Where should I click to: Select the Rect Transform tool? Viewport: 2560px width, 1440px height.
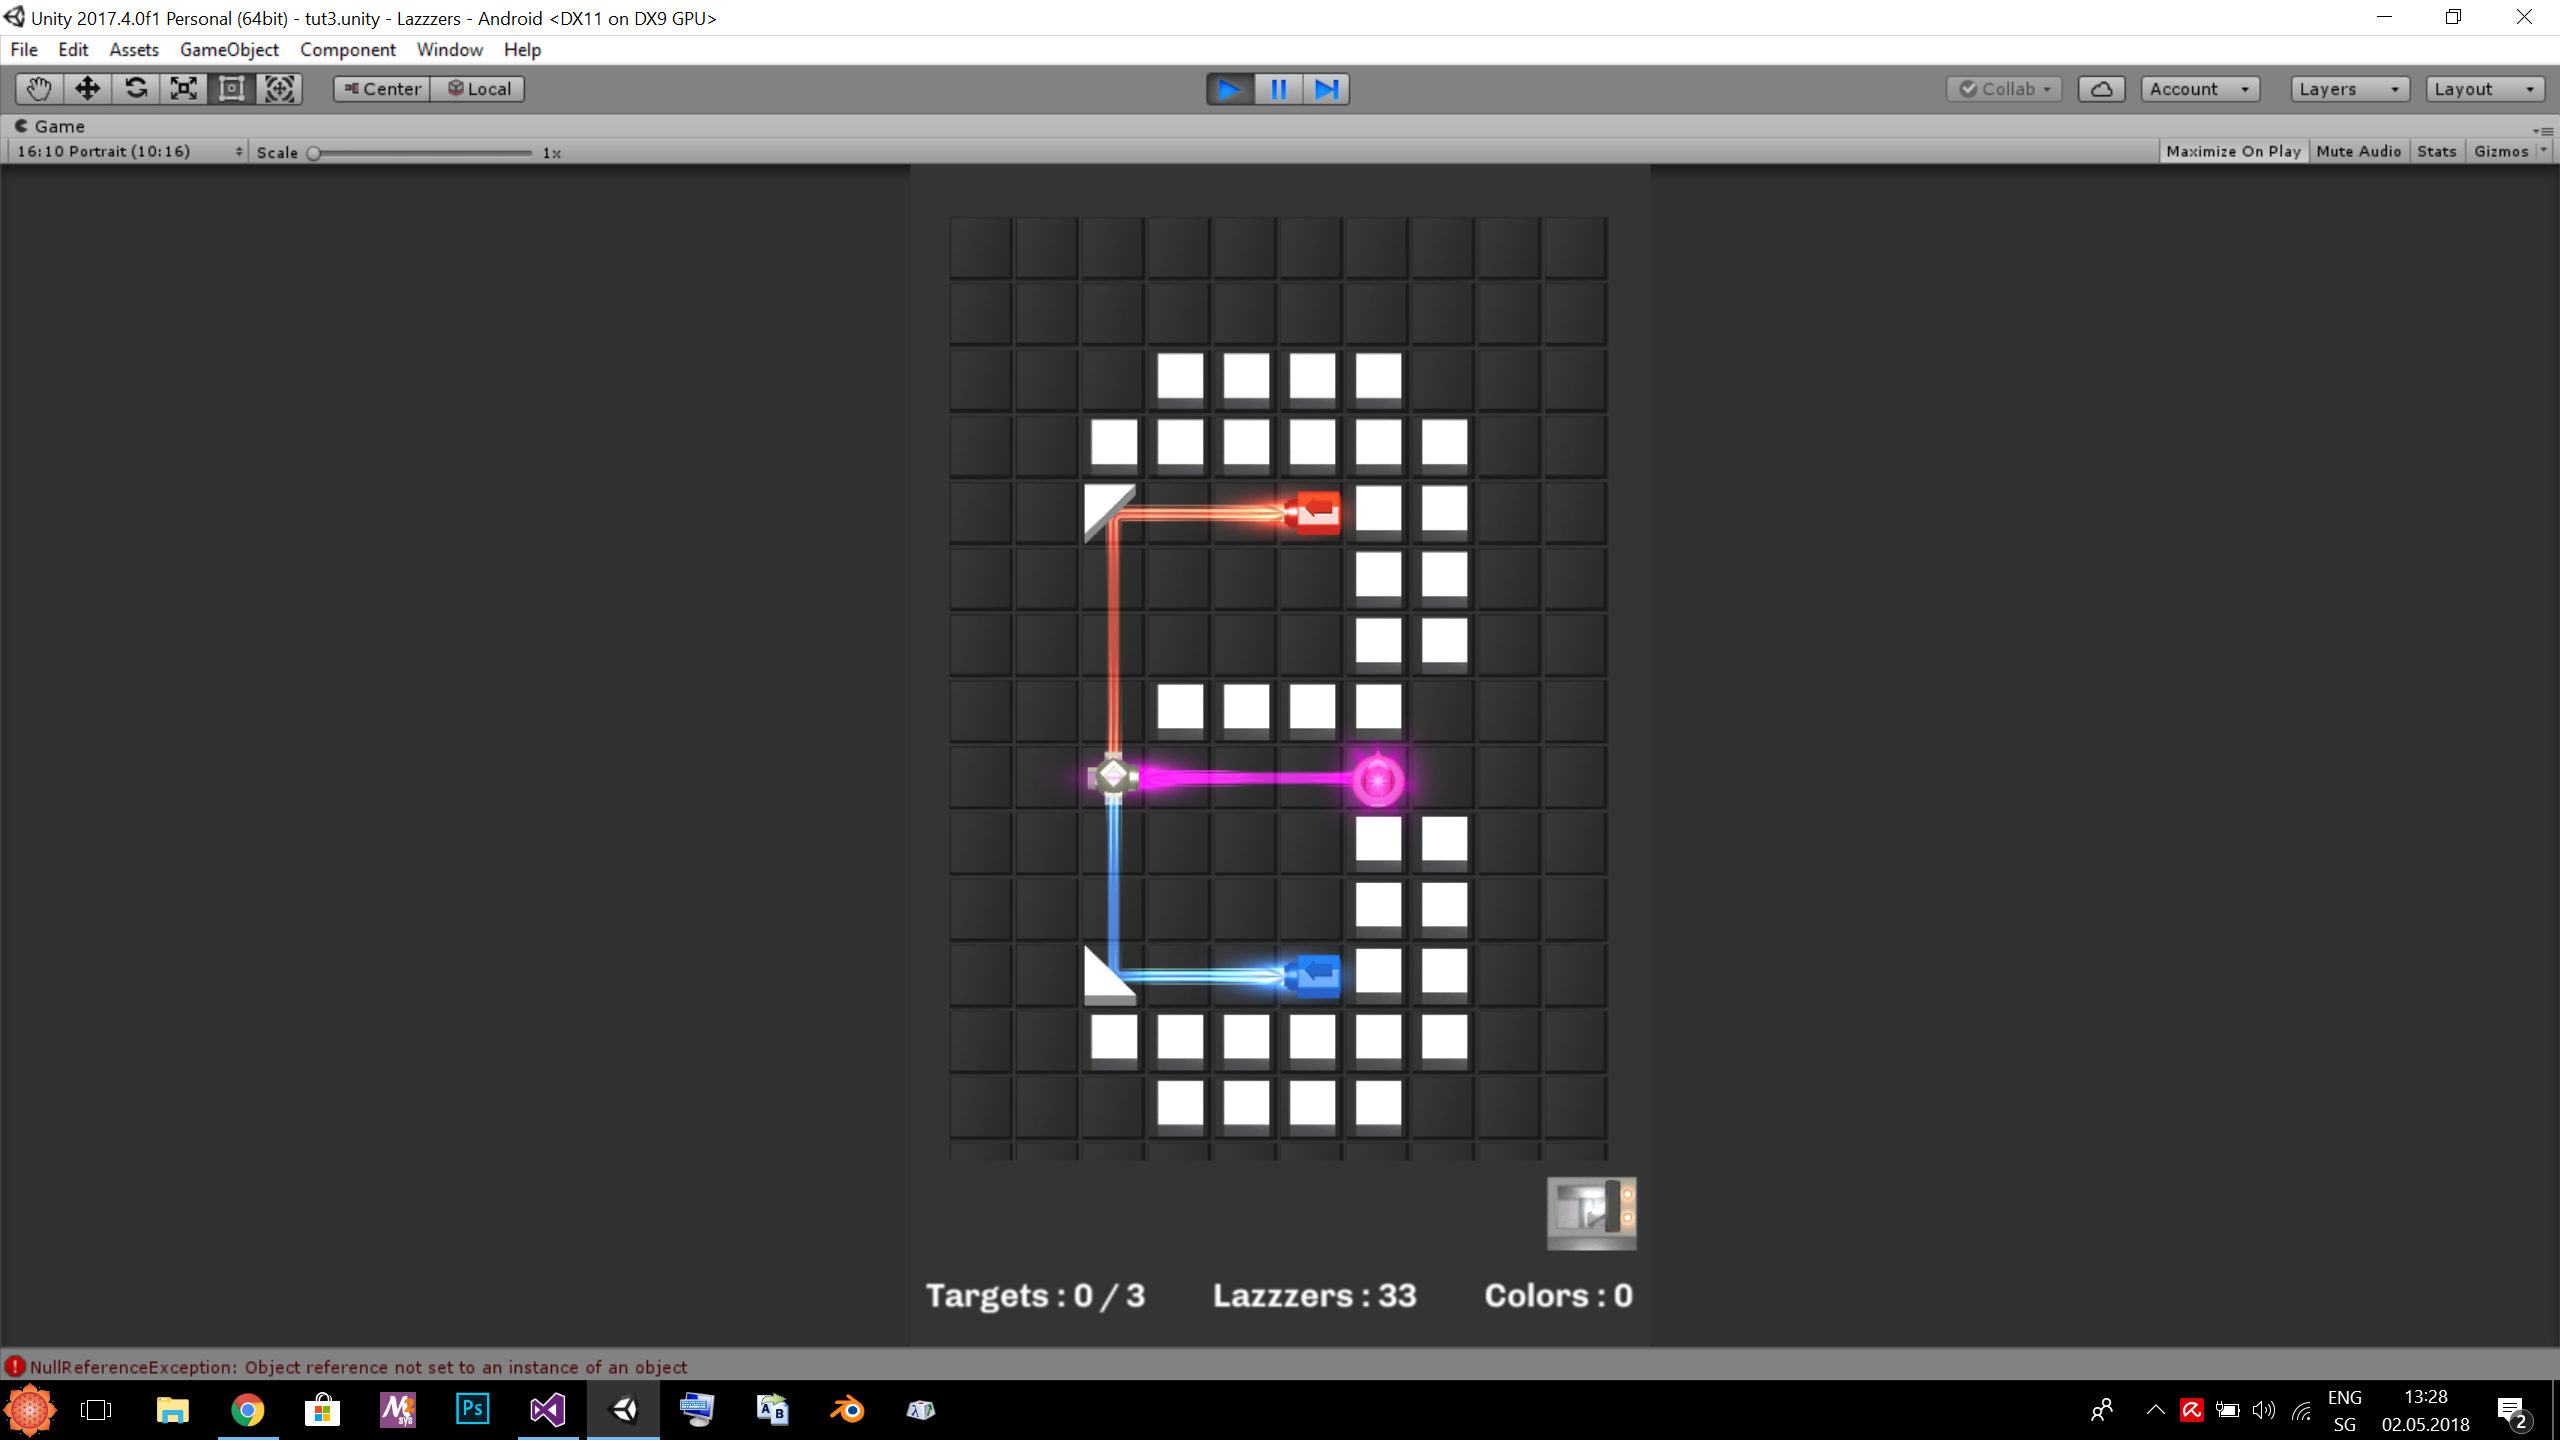coord(231,89)
